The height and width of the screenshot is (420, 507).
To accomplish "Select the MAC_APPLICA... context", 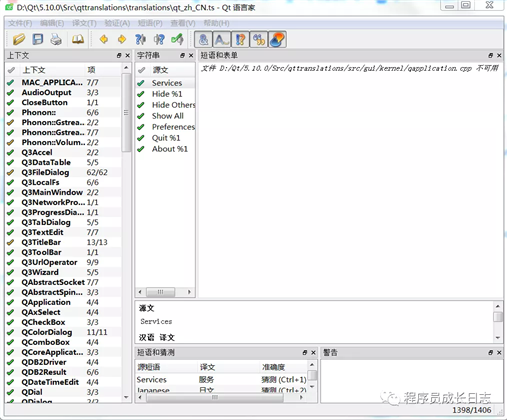I will point(63,82).
